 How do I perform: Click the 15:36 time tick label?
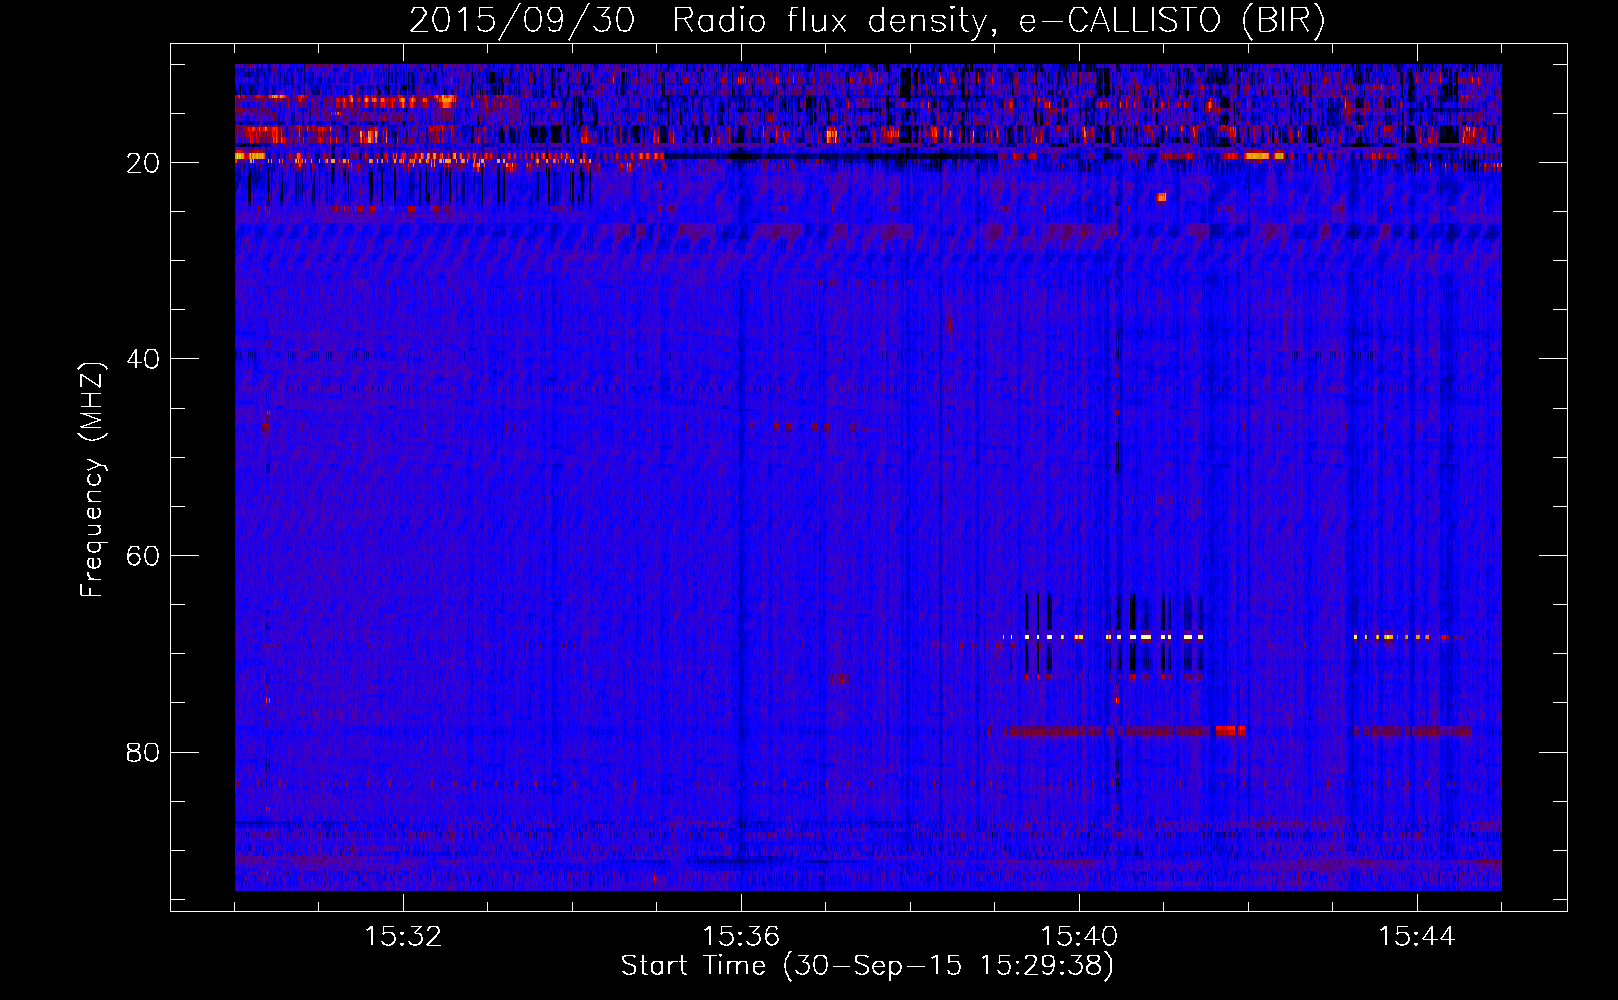[741, 937]
